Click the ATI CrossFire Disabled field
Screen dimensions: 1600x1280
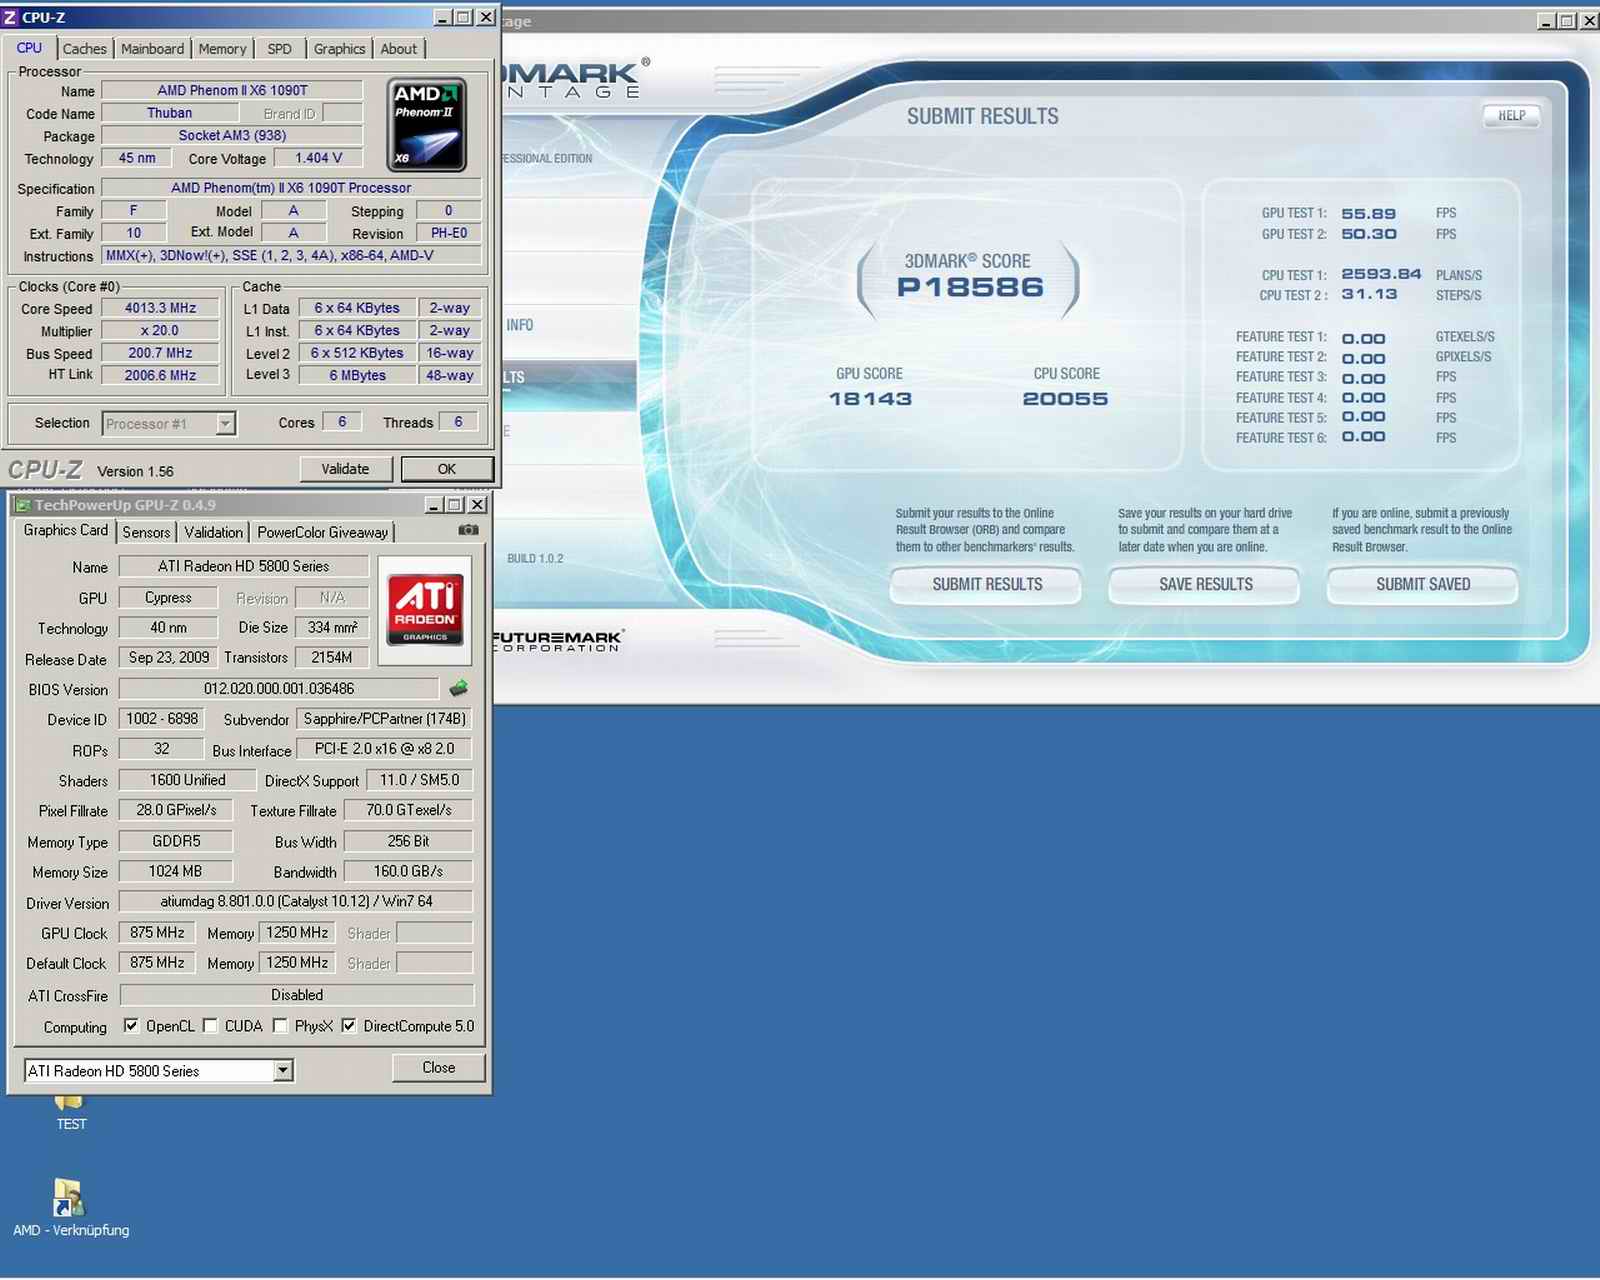pyautogui.click(x=296, y=995)
